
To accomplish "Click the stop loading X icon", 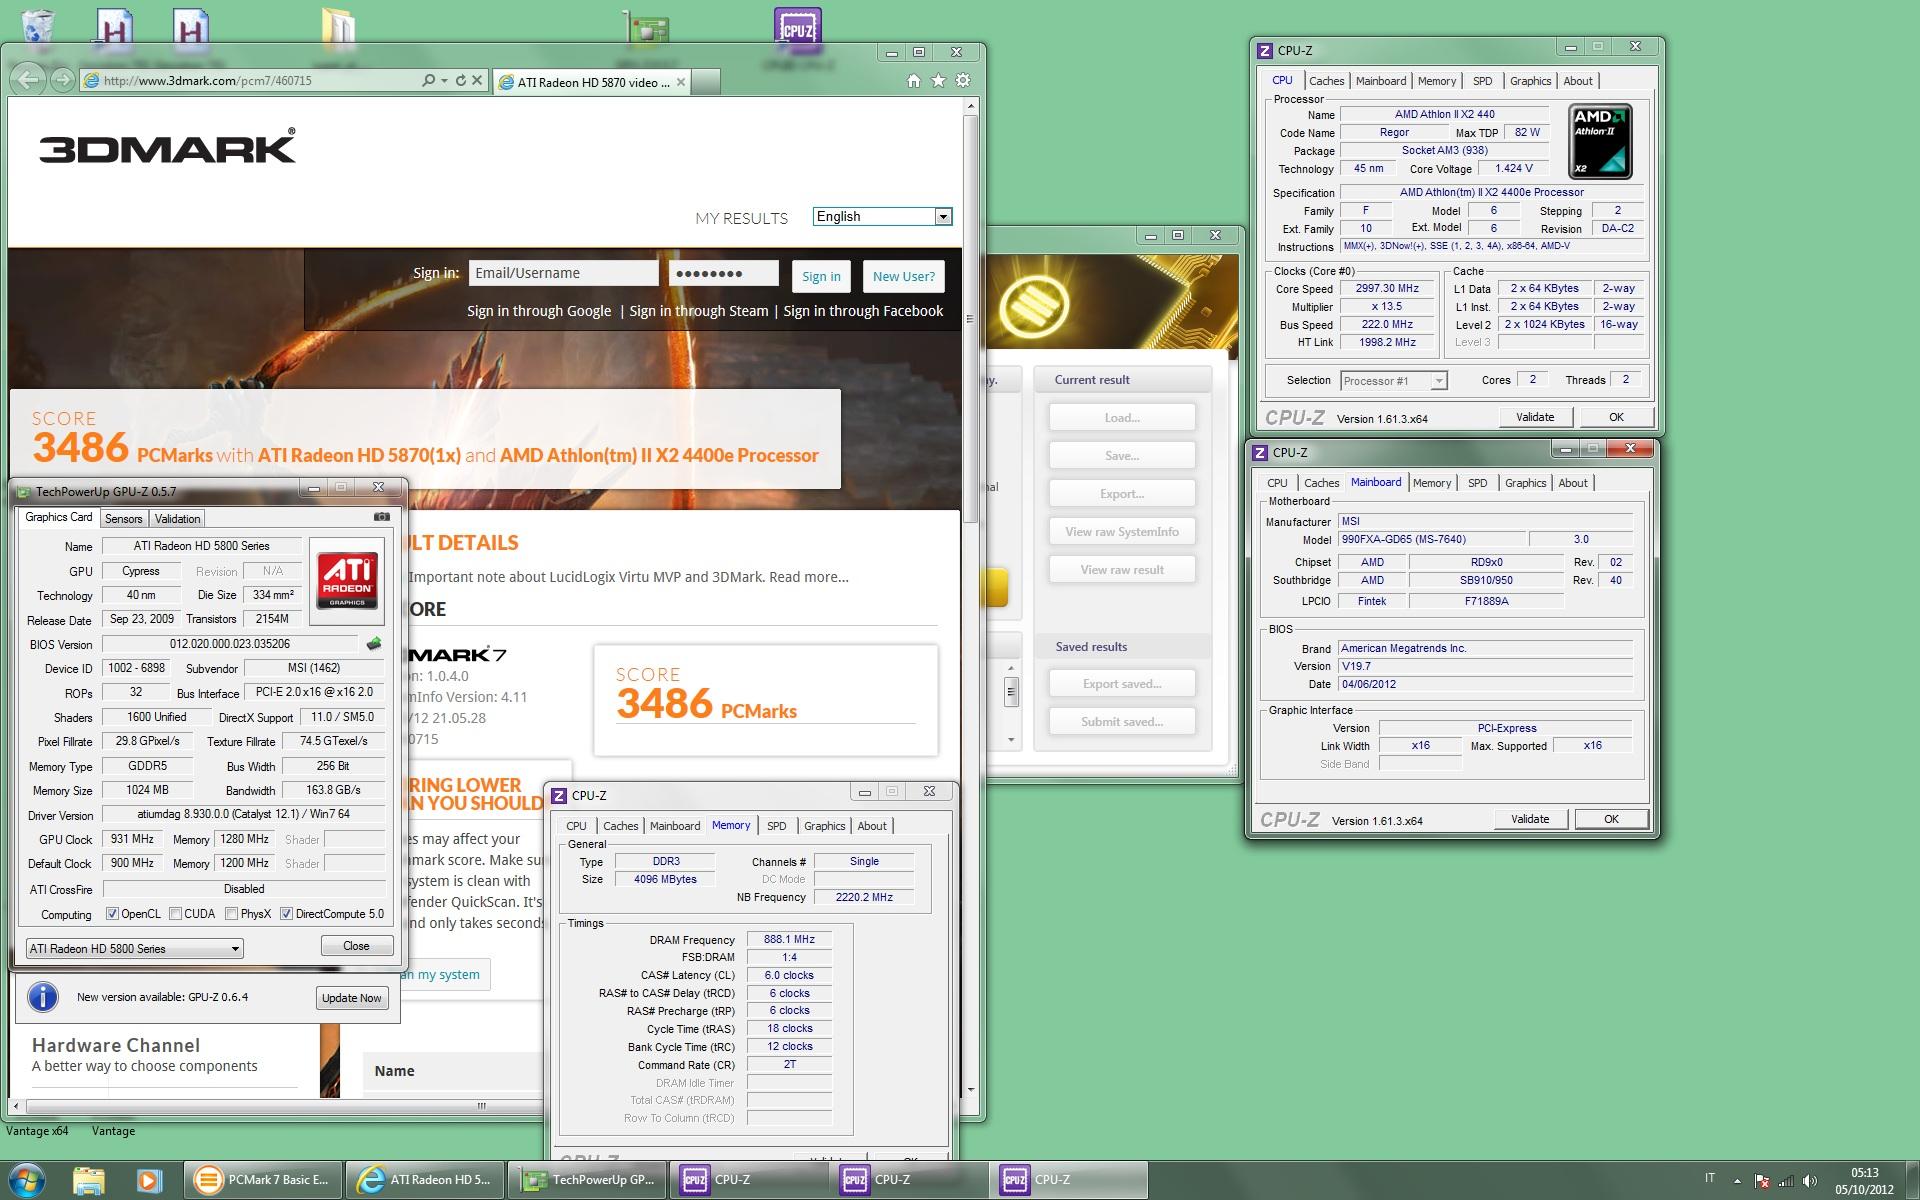I will pos(477,80).
